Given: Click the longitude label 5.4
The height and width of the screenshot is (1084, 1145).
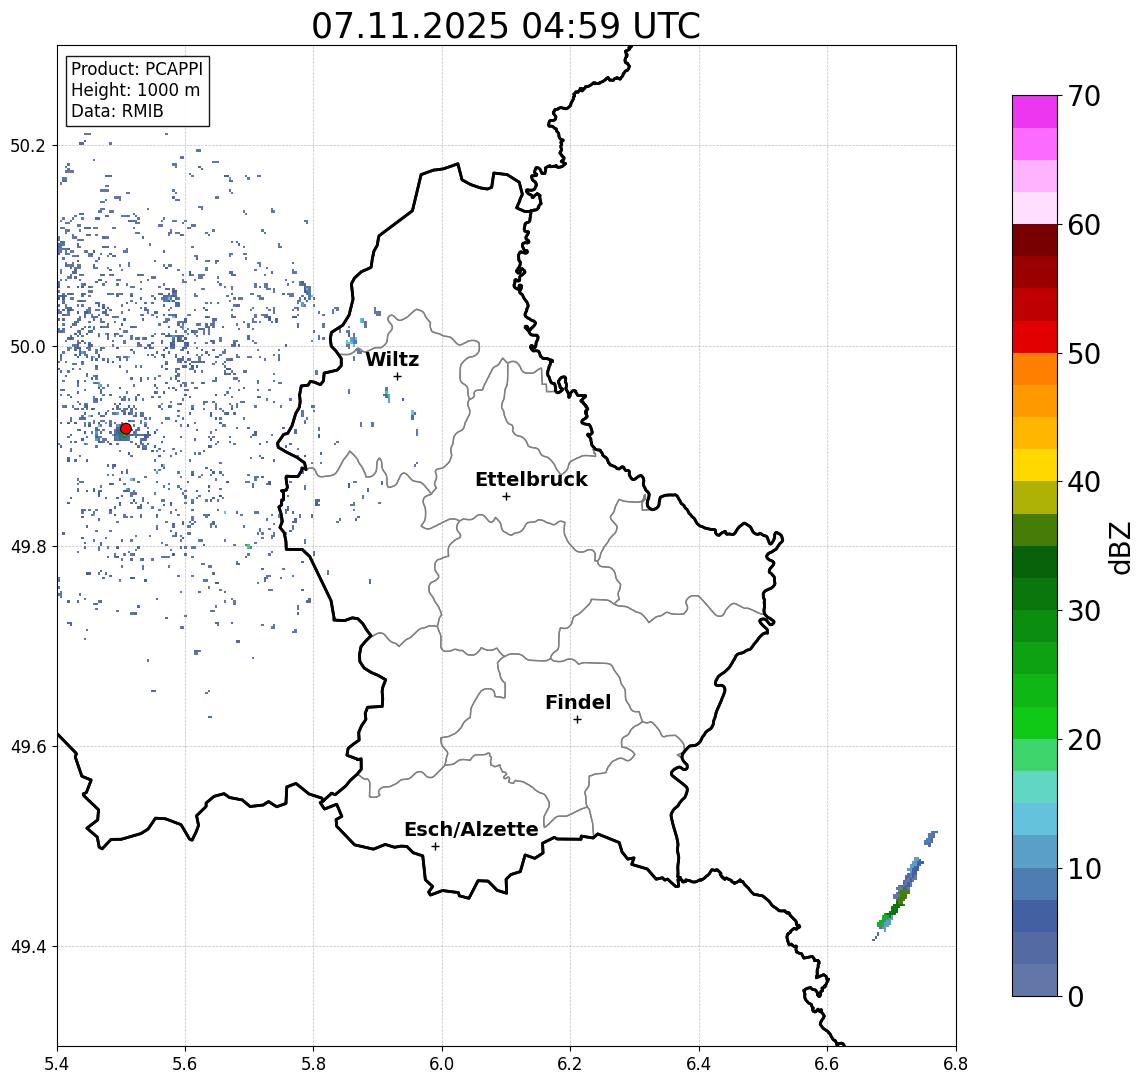Looking at the screenshot, I should pyautogui.click(x=57, y=1064).
